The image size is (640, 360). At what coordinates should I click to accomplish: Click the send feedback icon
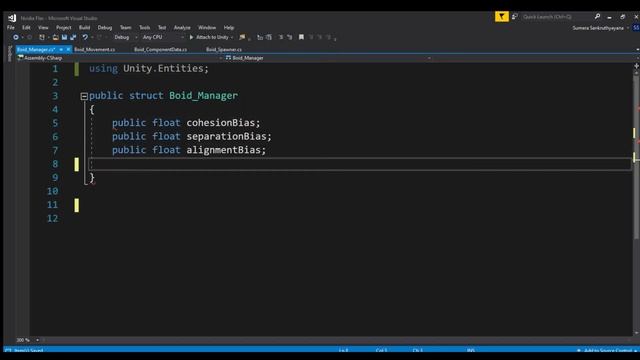click(x=515, y=16)
